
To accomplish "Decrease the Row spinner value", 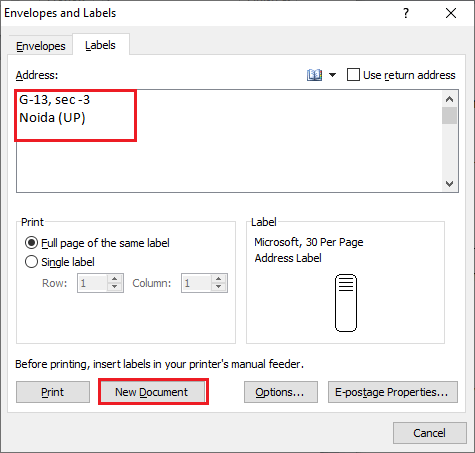I will (x=115, y=287).
